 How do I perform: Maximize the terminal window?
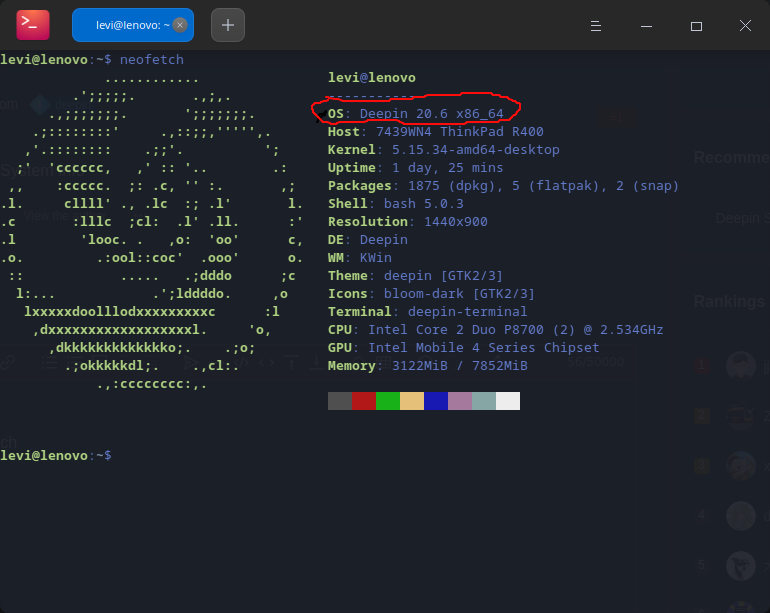coord(696,26)
